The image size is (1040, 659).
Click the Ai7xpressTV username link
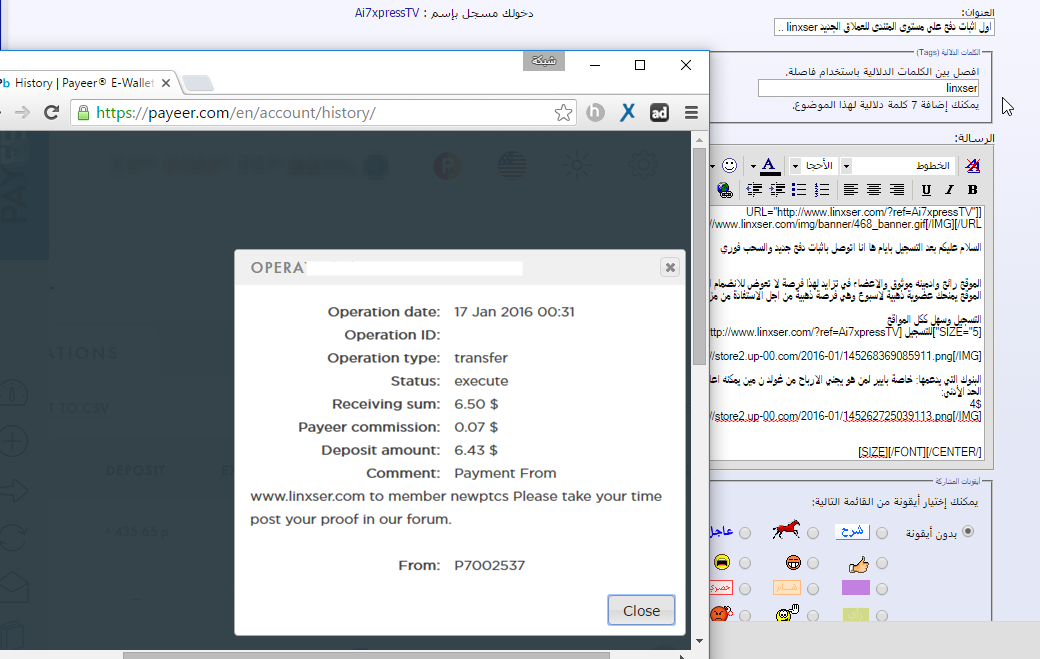click(x=387, y=13)
